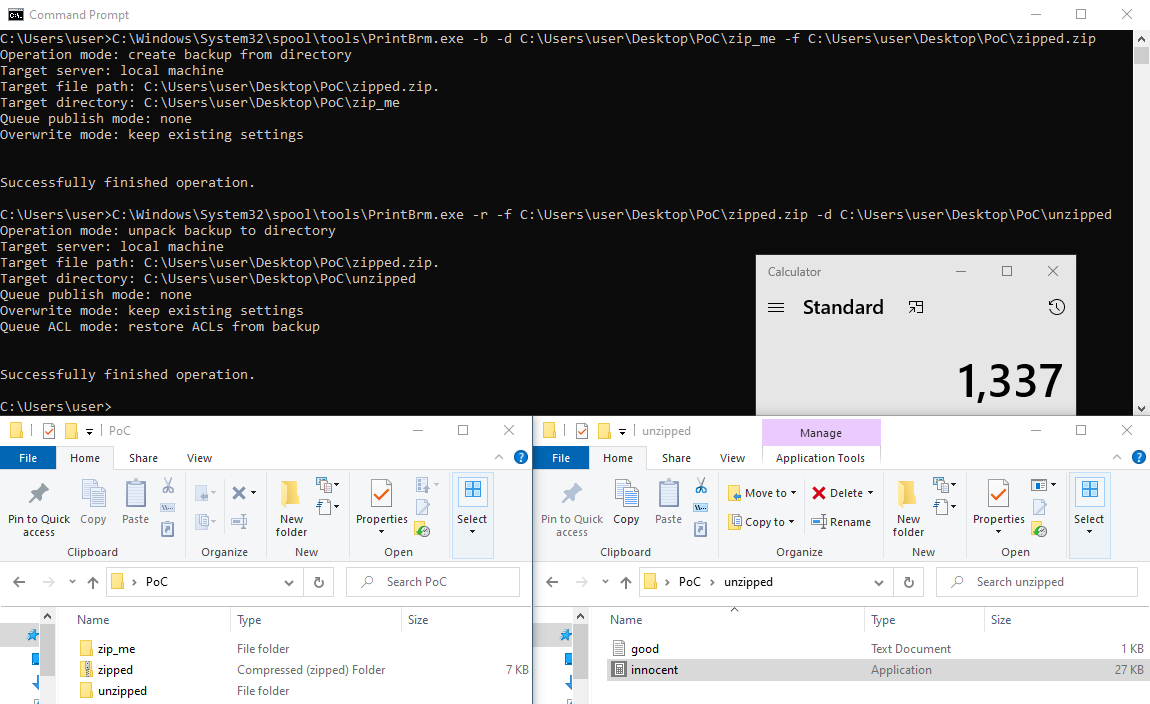Collapse the ribbon in PoC window
This screenshot has width=1150, height=704.
[x=499, y=457]
